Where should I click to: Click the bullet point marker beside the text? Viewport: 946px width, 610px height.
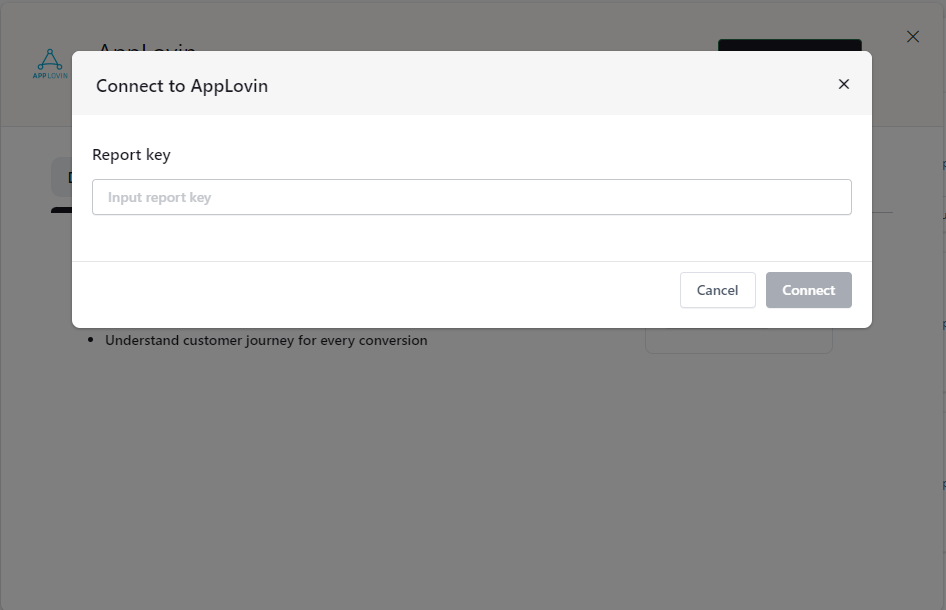point(93,339)
